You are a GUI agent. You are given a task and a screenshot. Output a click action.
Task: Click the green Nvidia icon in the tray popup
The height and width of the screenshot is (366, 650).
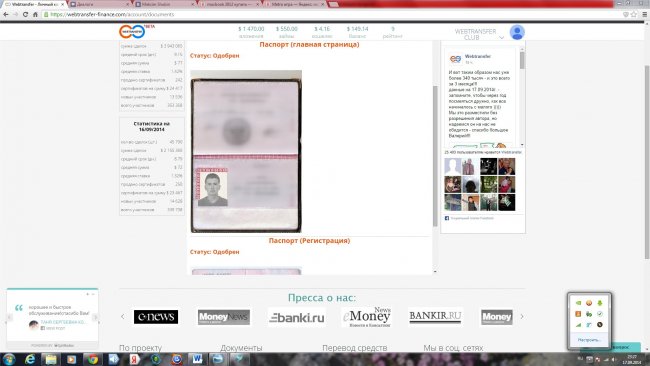(x=578, y=303)
